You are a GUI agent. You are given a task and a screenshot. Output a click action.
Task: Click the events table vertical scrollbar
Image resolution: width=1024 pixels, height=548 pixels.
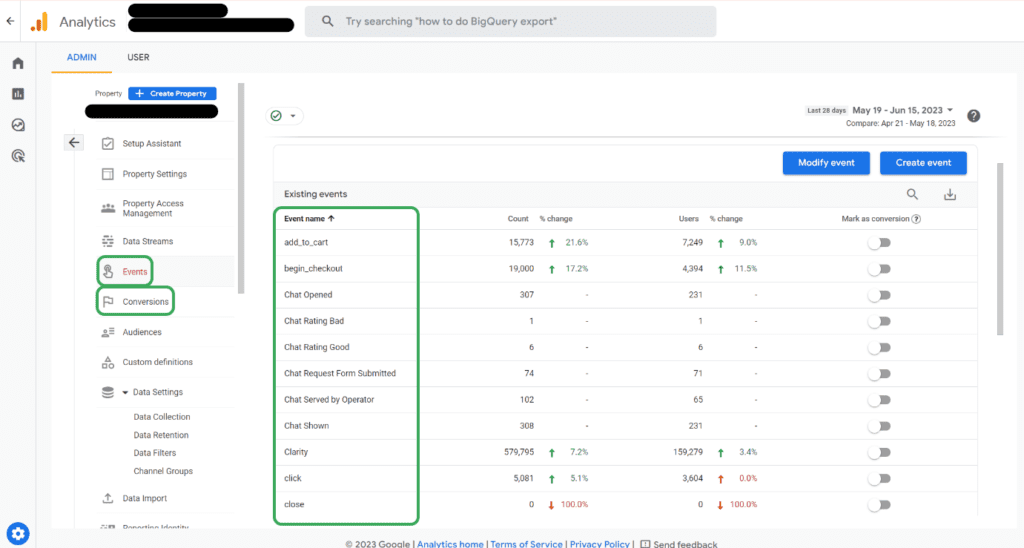pos(1000,250)
